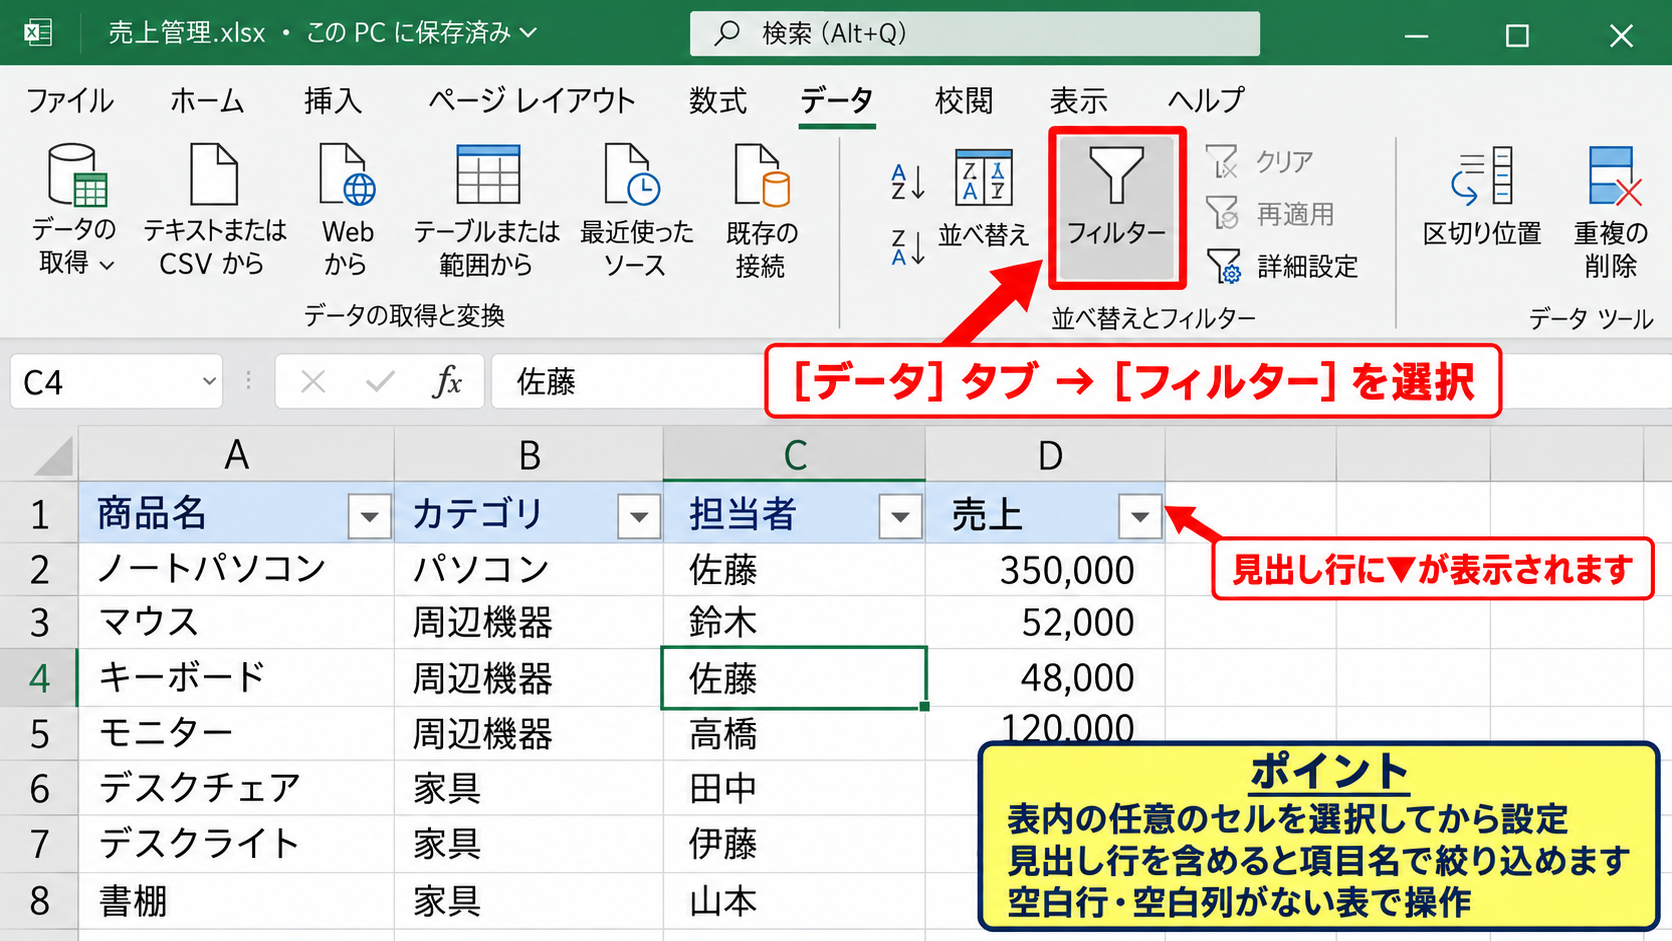Switch to the ホーム tab
The image size is (1672, 941).
(x=207, y=101)
